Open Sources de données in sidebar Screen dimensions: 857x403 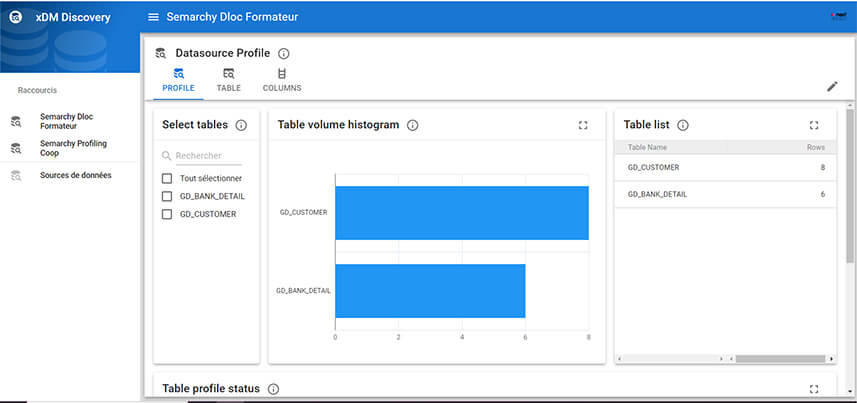pos(75,175)
